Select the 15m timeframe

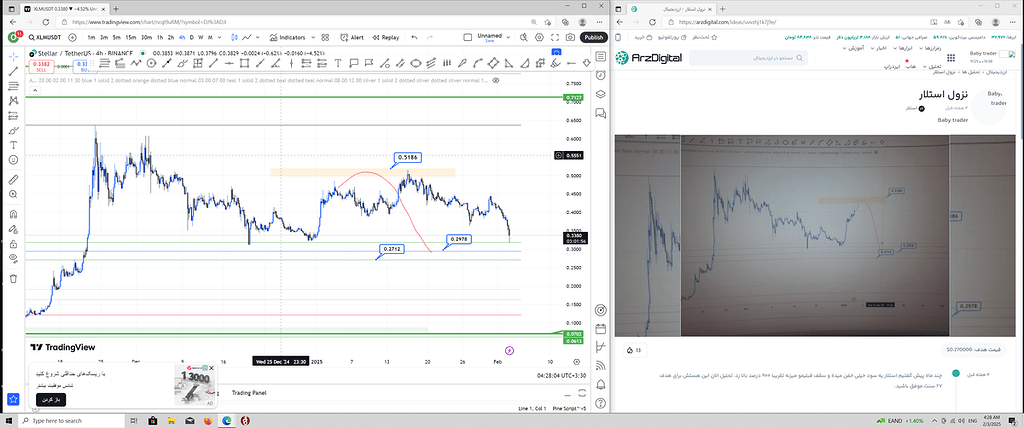click(x=130, y=37)
